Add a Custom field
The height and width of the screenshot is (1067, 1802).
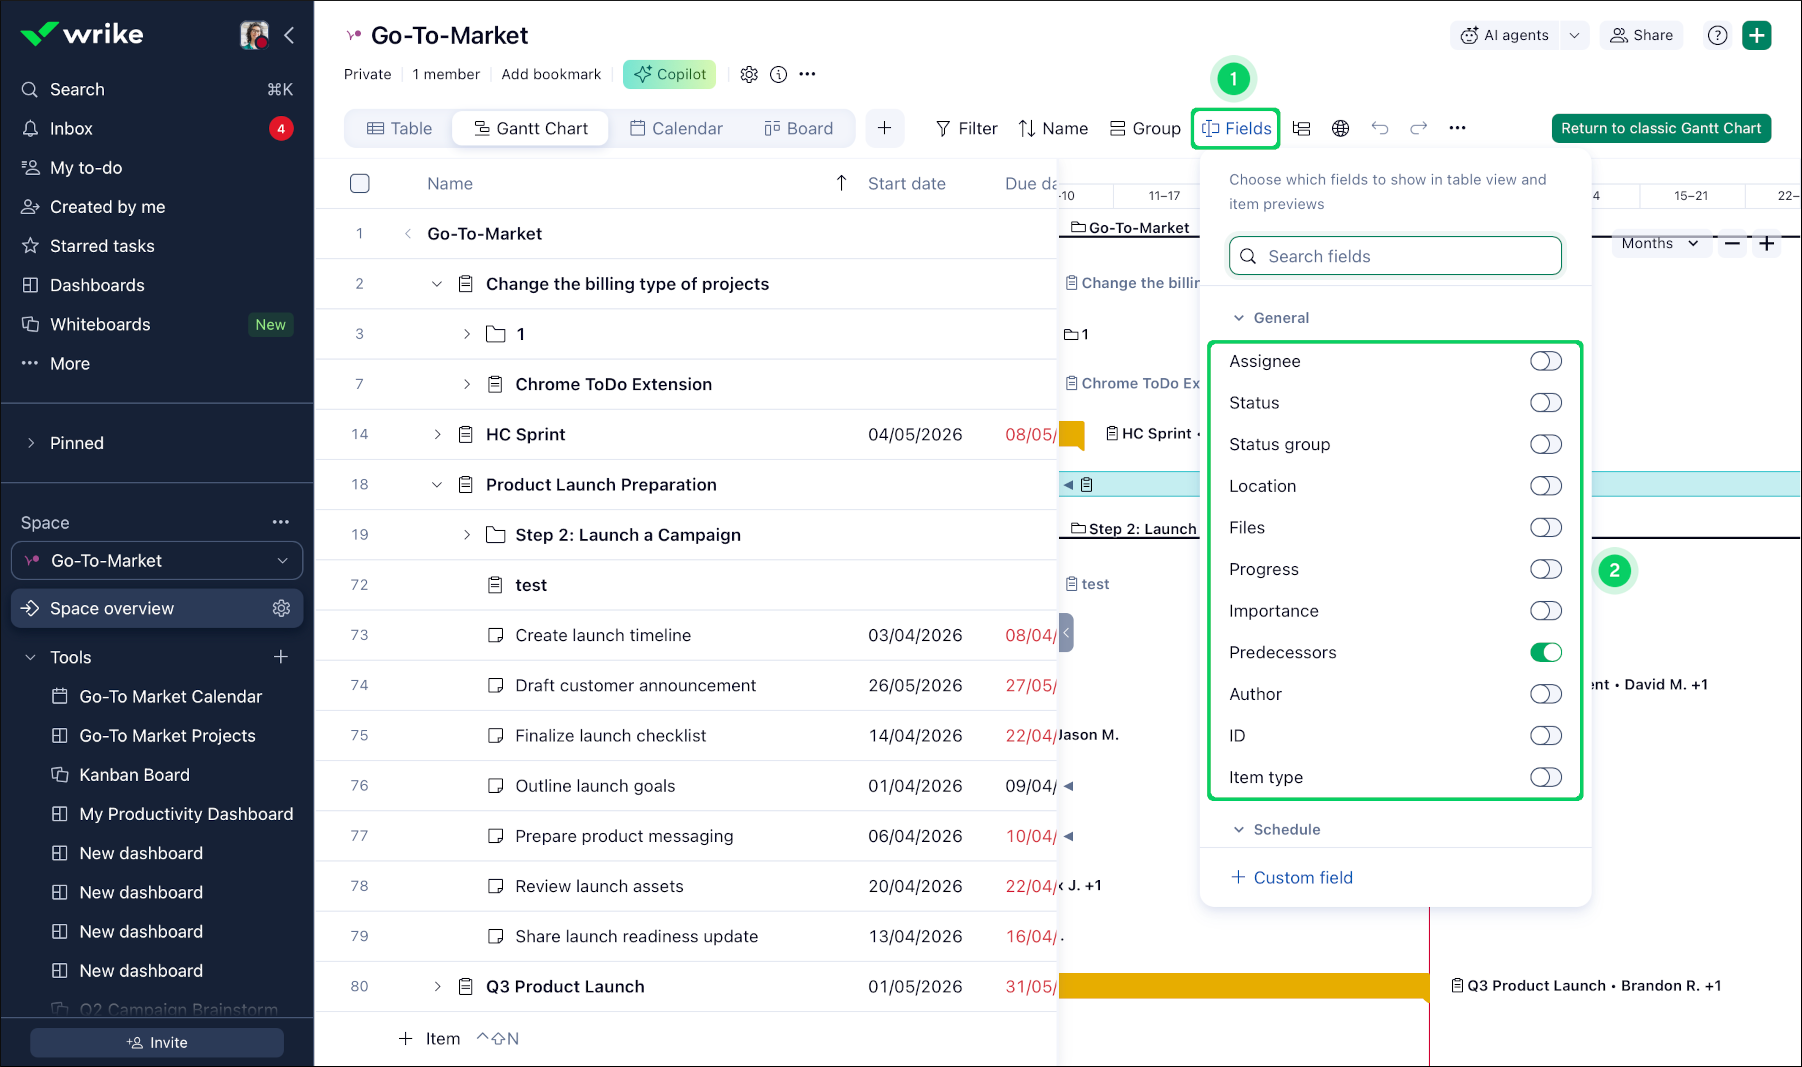(x=1291, y=878)
